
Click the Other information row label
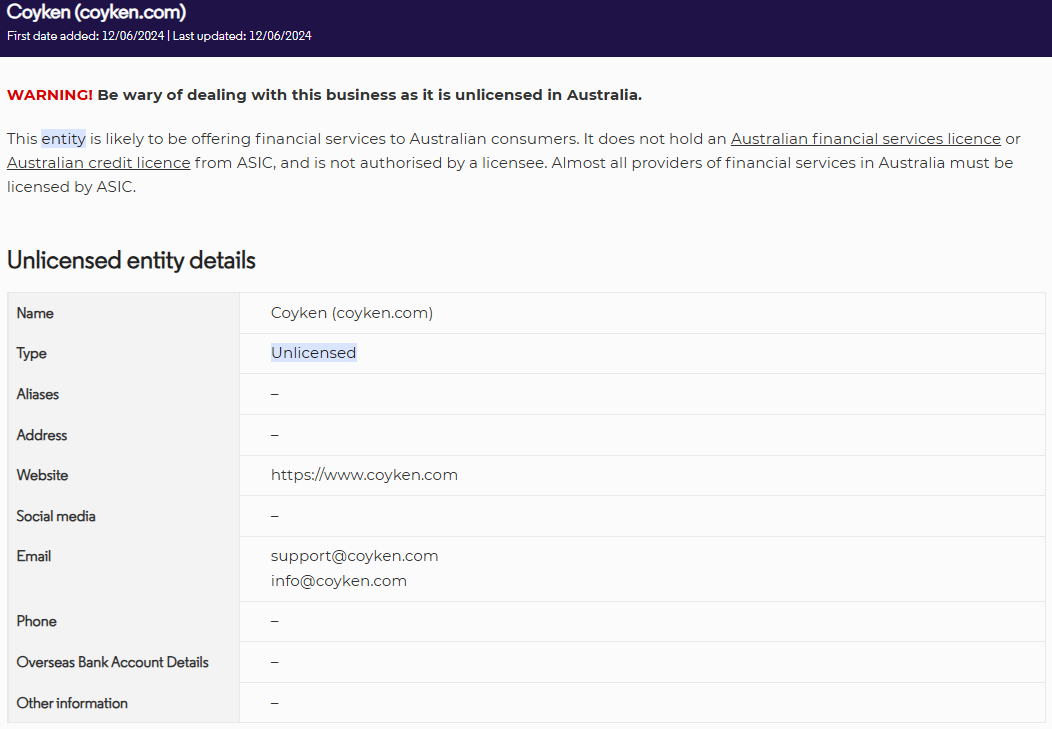point(72,703)
